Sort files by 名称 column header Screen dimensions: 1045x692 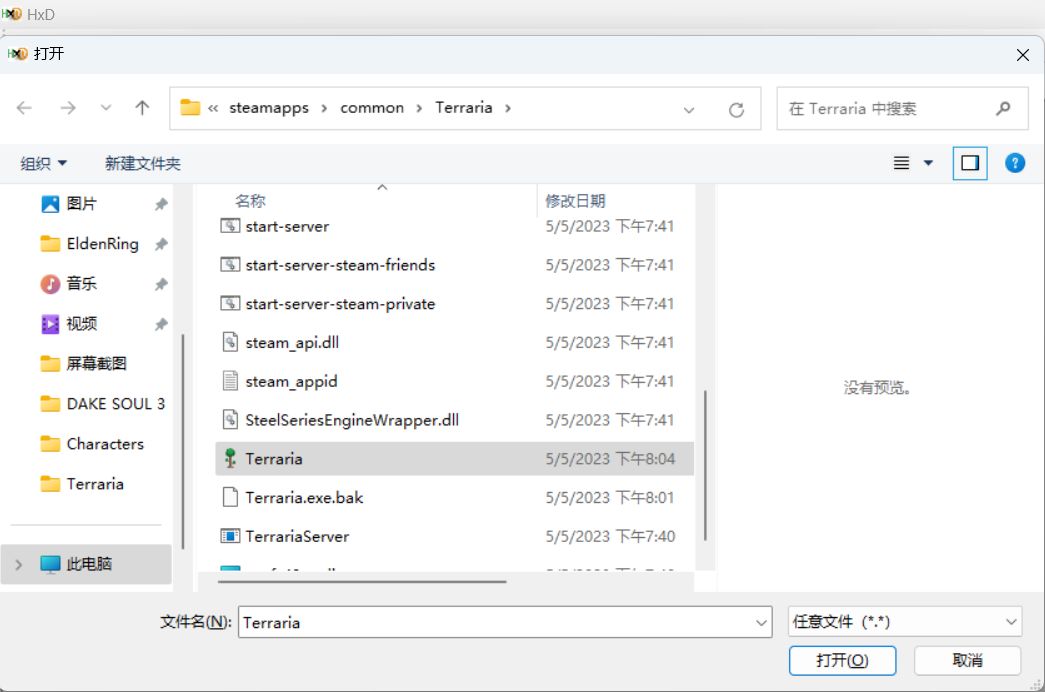[250, 201]
